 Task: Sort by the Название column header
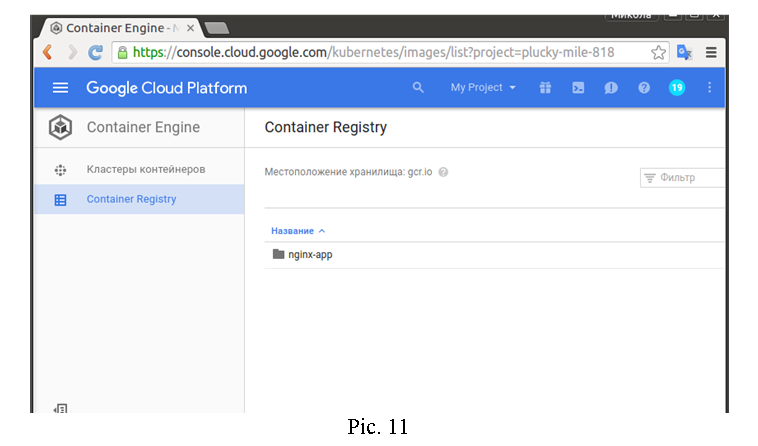tap(292, 231)
